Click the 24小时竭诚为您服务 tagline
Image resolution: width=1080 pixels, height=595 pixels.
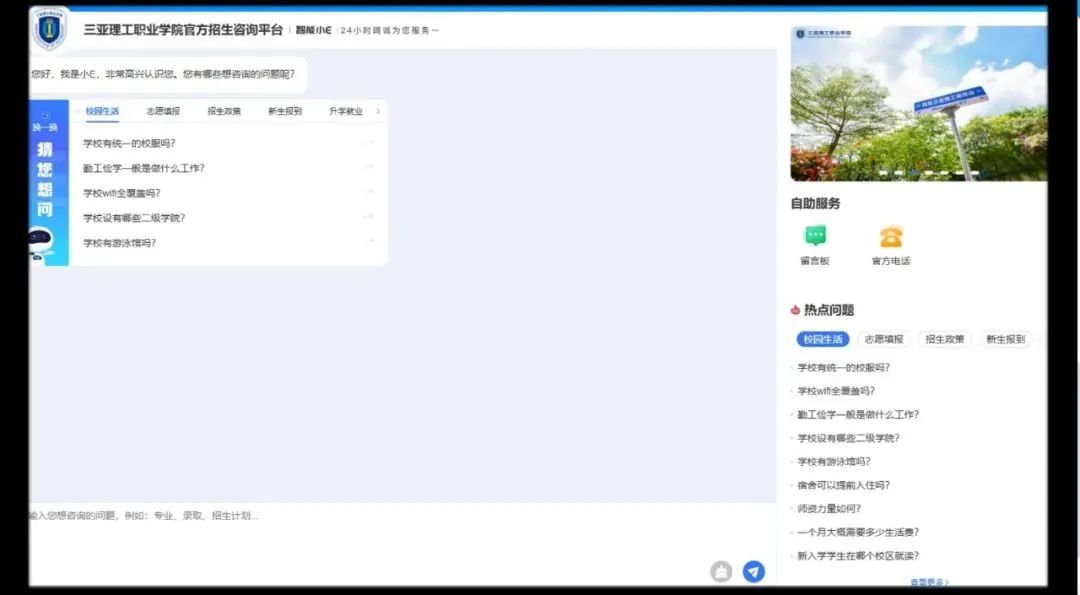click(389, 30)
